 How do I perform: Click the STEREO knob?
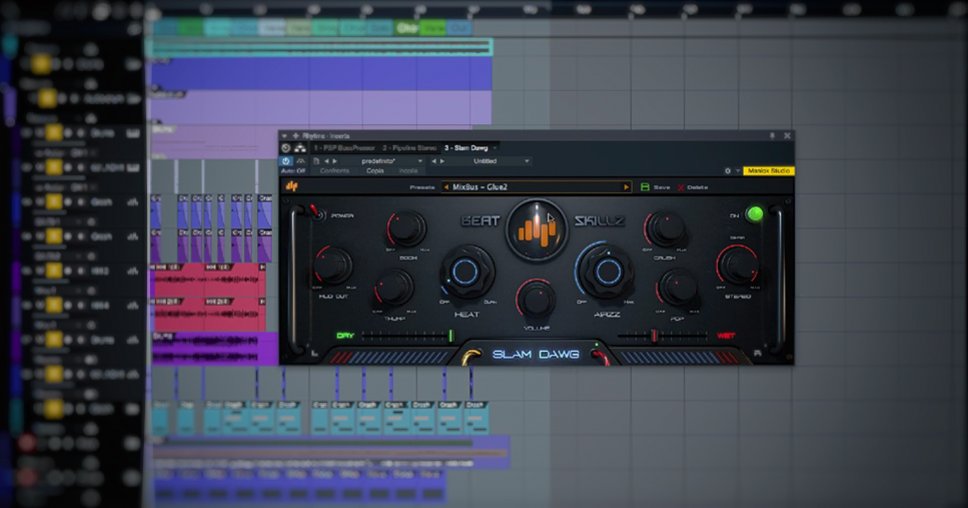737,265
